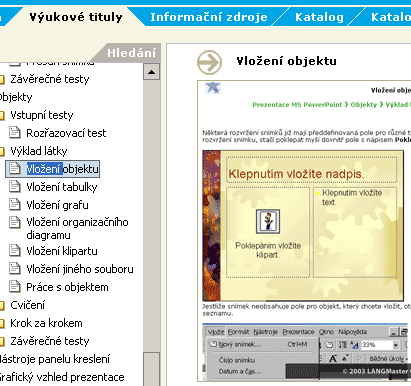Expand the Cvičení folder
Screen dimensions: 411x386
(x=27, y=305)
